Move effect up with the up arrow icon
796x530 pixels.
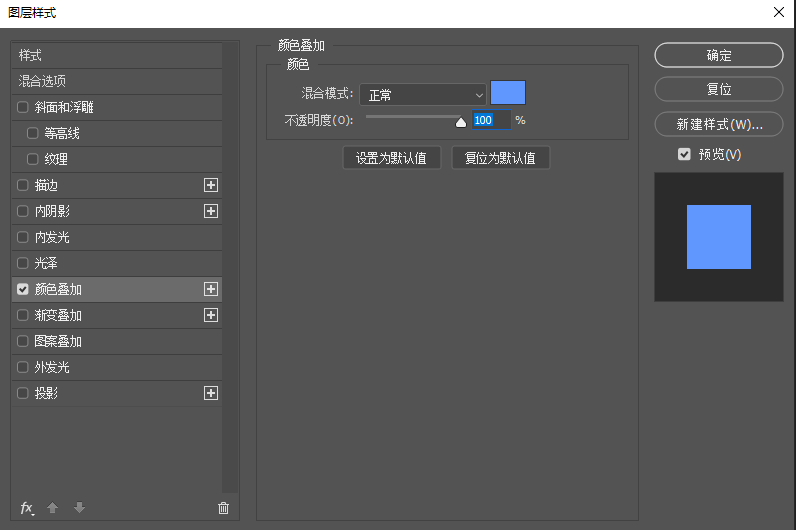pyautogui.click(x=52, y=508)
